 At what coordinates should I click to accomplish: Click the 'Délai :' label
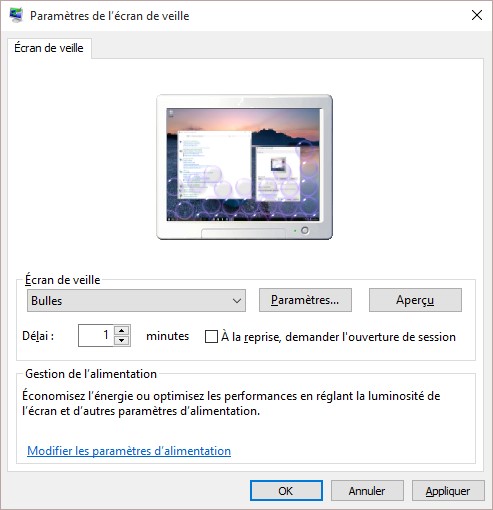click(x=38, y=336)
